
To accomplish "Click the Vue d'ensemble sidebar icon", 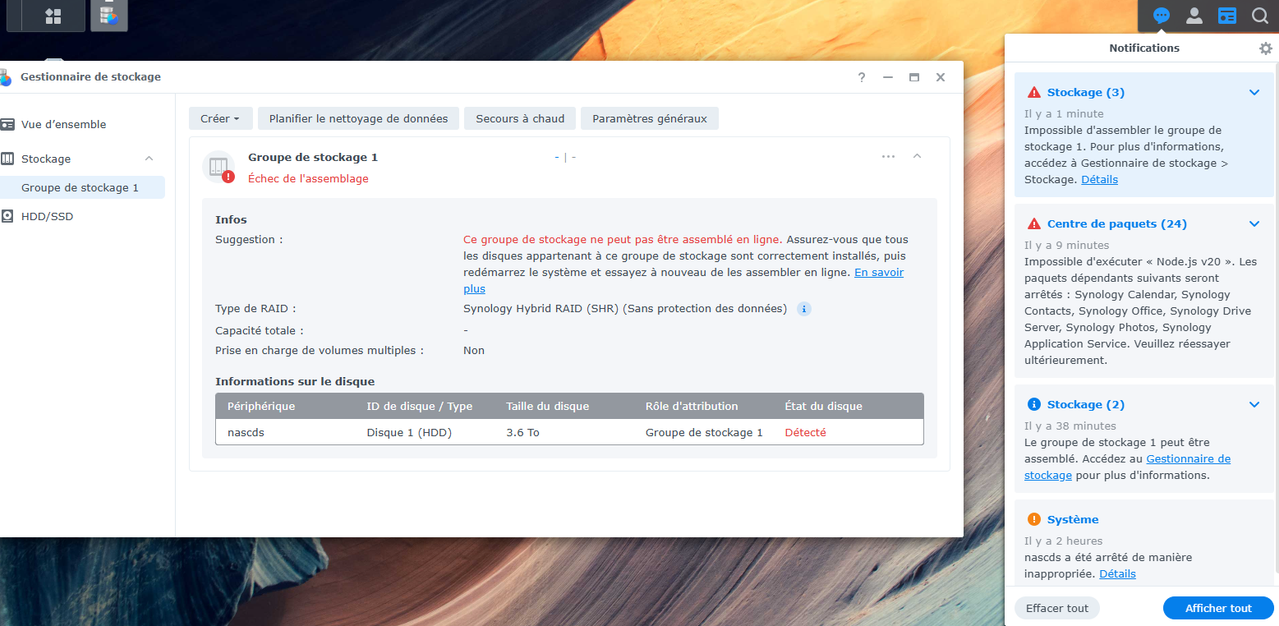I will click(x=7, y=124).
